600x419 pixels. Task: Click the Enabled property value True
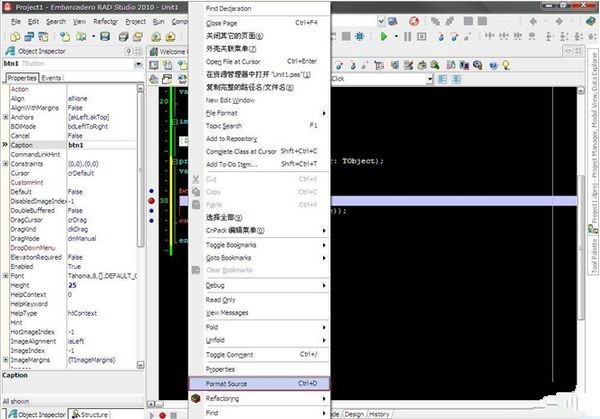click(x=101, y=267)
